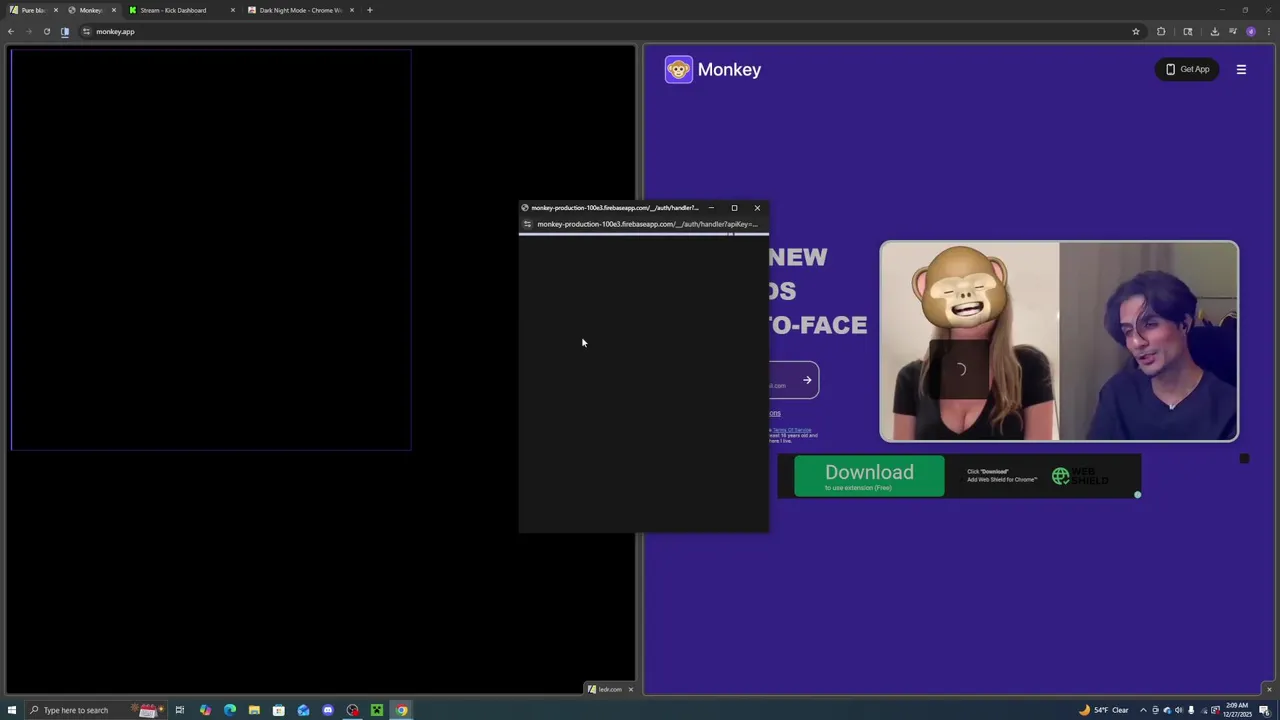Viewport: 1280px width, 720px height.
Task: Click the green Download button in the ad
Action: tap(869, 476)
